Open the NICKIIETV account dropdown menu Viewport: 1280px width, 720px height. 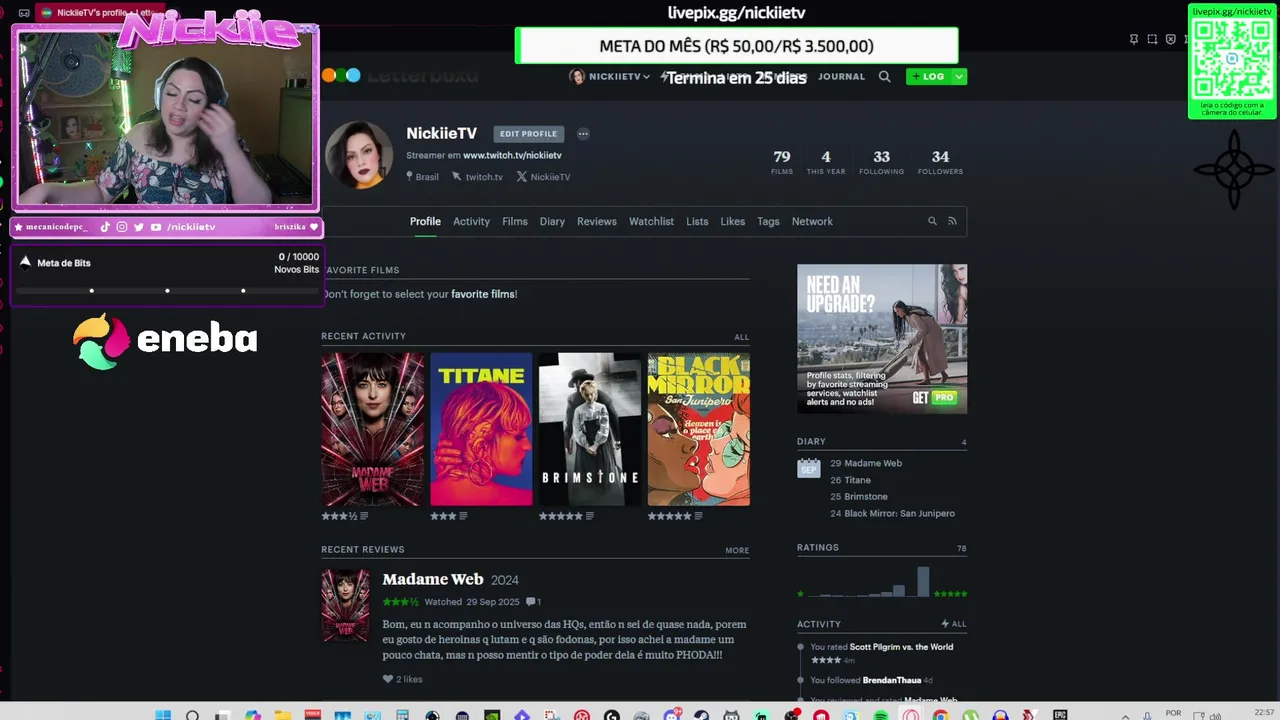[x=610, y=76]
